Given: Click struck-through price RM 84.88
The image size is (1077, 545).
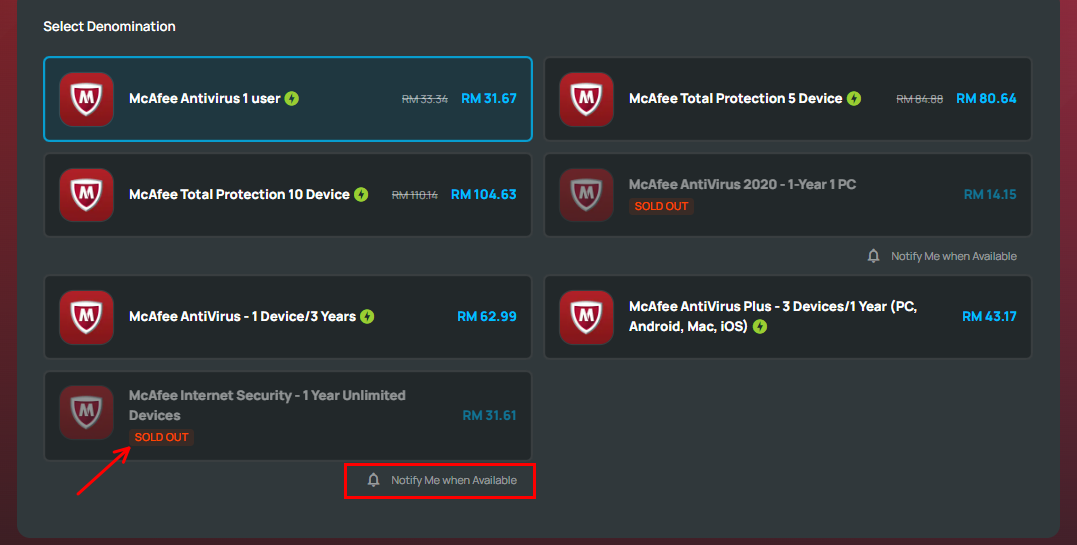Looking at the screenshot, I should coord(920,99).
